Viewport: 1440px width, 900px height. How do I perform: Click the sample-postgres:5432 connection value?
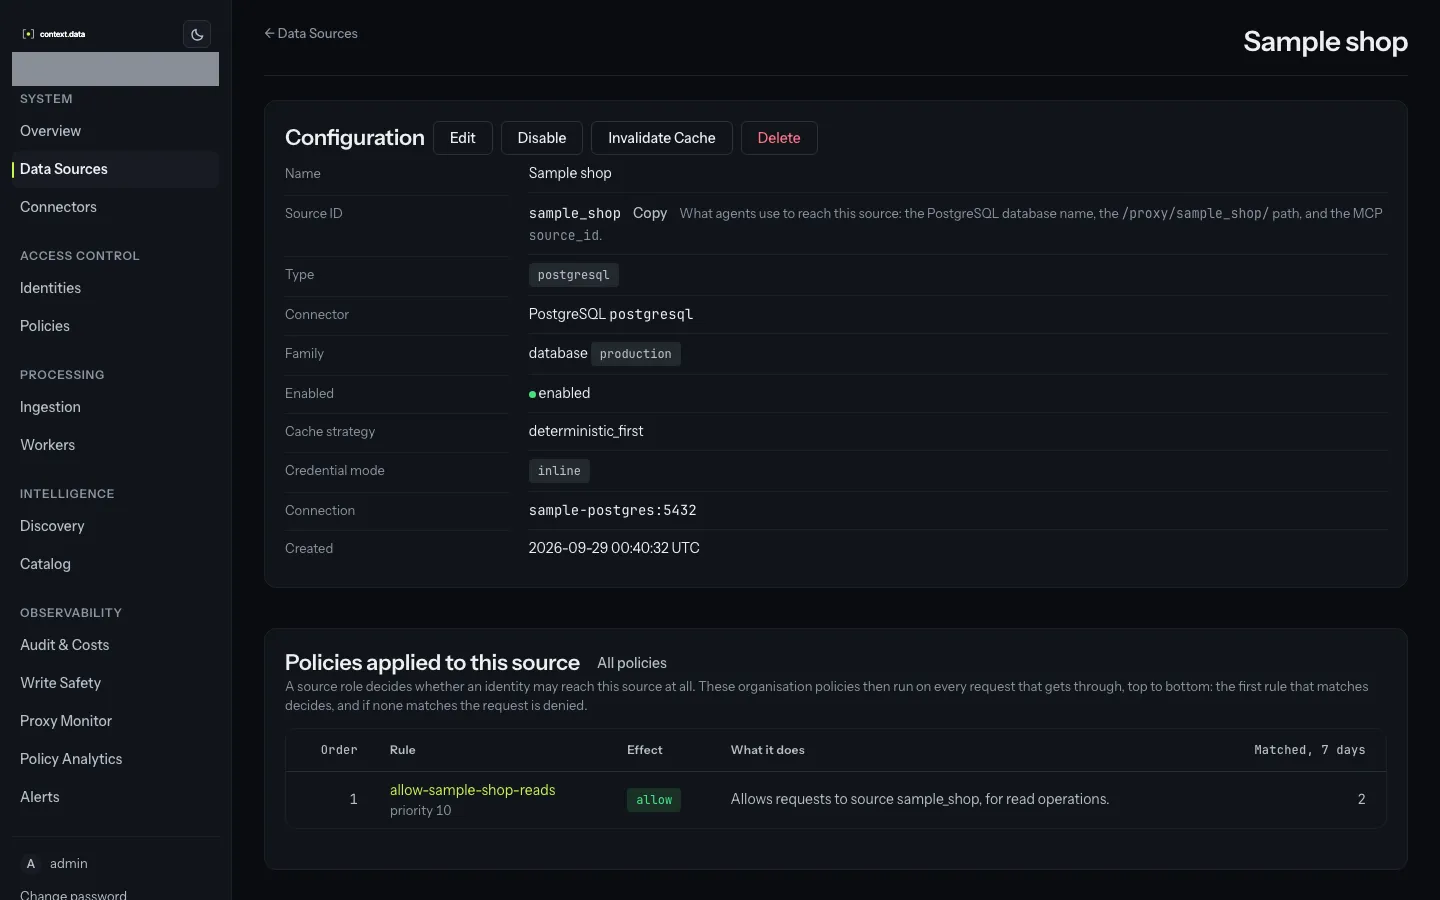tap(613, 510)
